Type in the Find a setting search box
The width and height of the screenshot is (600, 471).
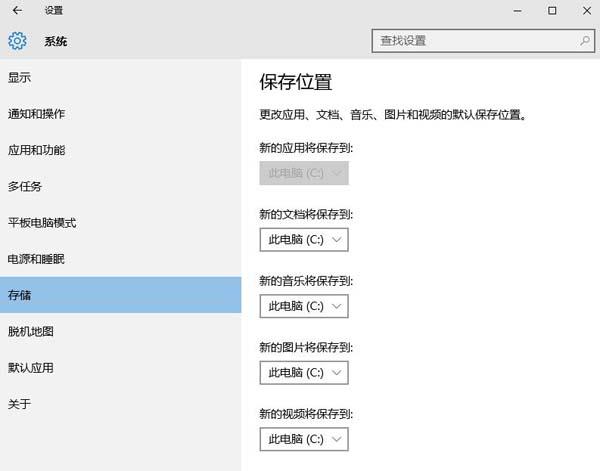point(472,41)
